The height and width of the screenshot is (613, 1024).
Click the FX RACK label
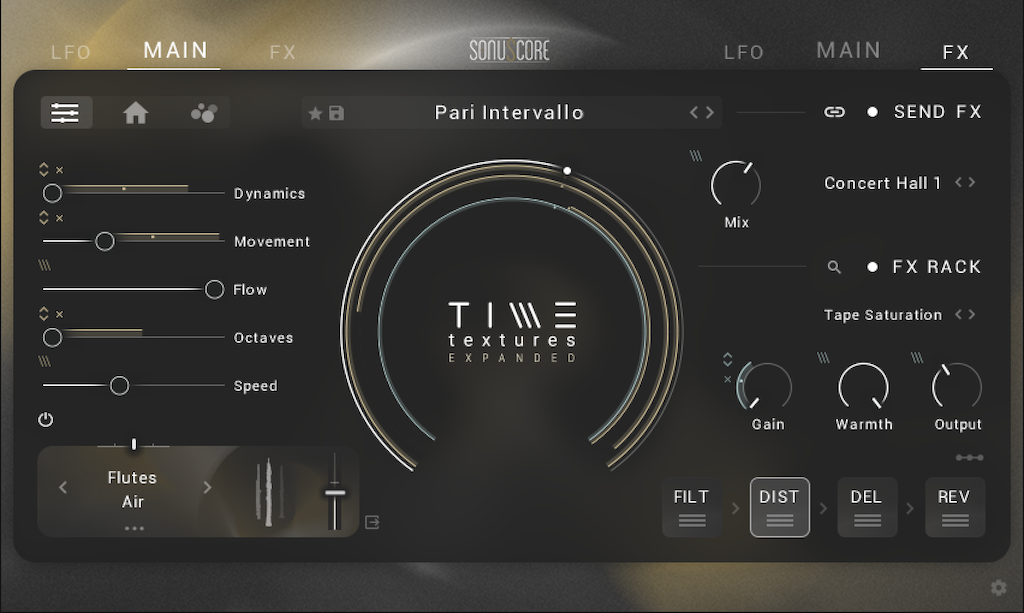tap(936, 267)
